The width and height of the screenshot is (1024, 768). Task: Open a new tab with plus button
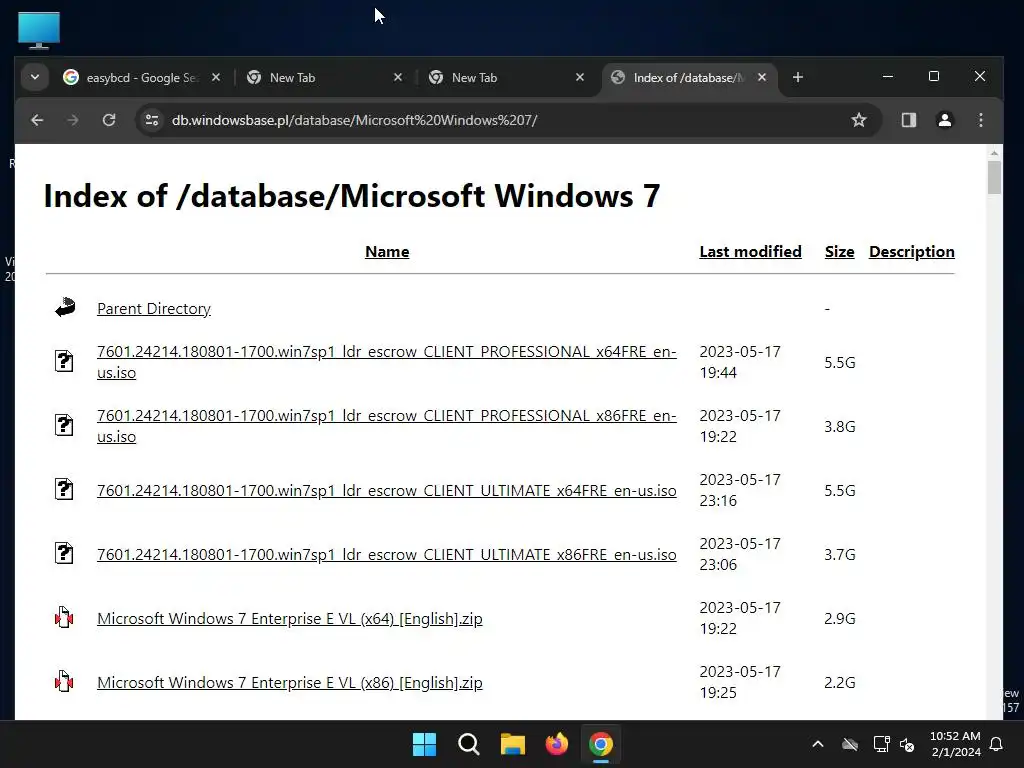click(x=798, y=77)
